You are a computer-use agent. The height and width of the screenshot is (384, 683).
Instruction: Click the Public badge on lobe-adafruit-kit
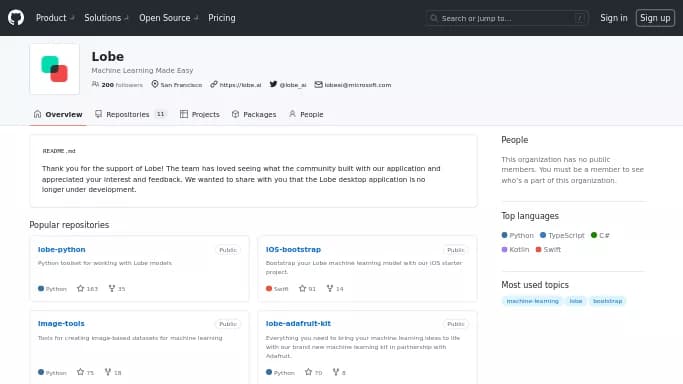click(456, 324)
